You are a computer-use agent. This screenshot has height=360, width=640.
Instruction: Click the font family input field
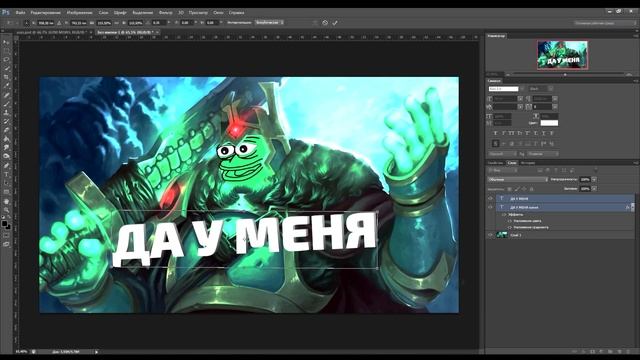pyautogui.click(x=503, y=89)
